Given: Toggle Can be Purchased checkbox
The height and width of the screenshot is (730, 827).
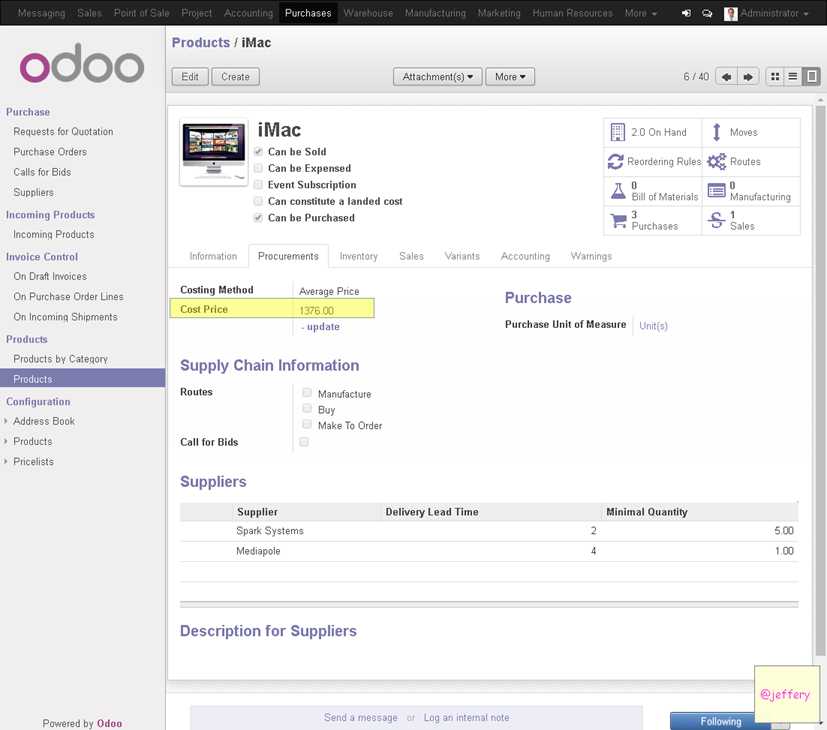Looking at the screenshot, I should [258, 218].
